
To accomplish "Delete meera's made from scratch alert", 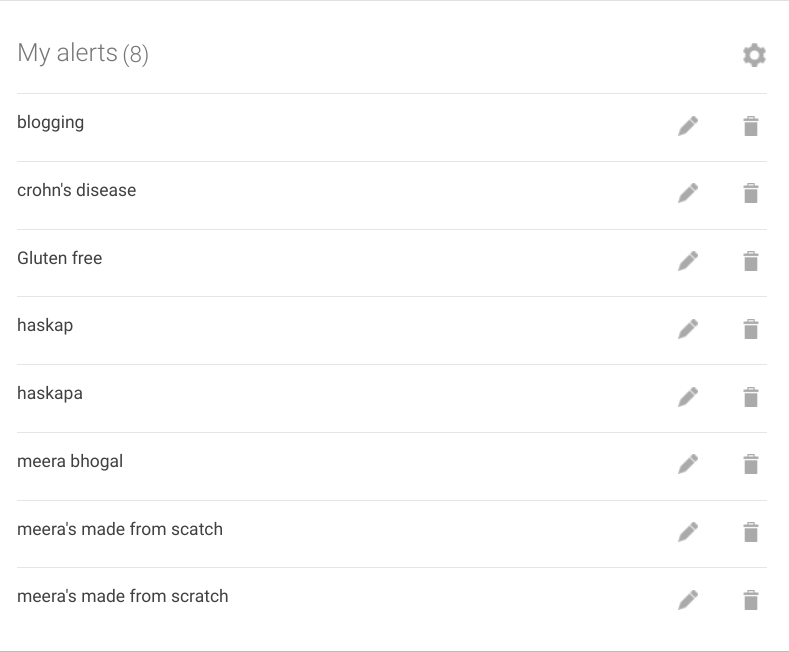I will (751, 600).
